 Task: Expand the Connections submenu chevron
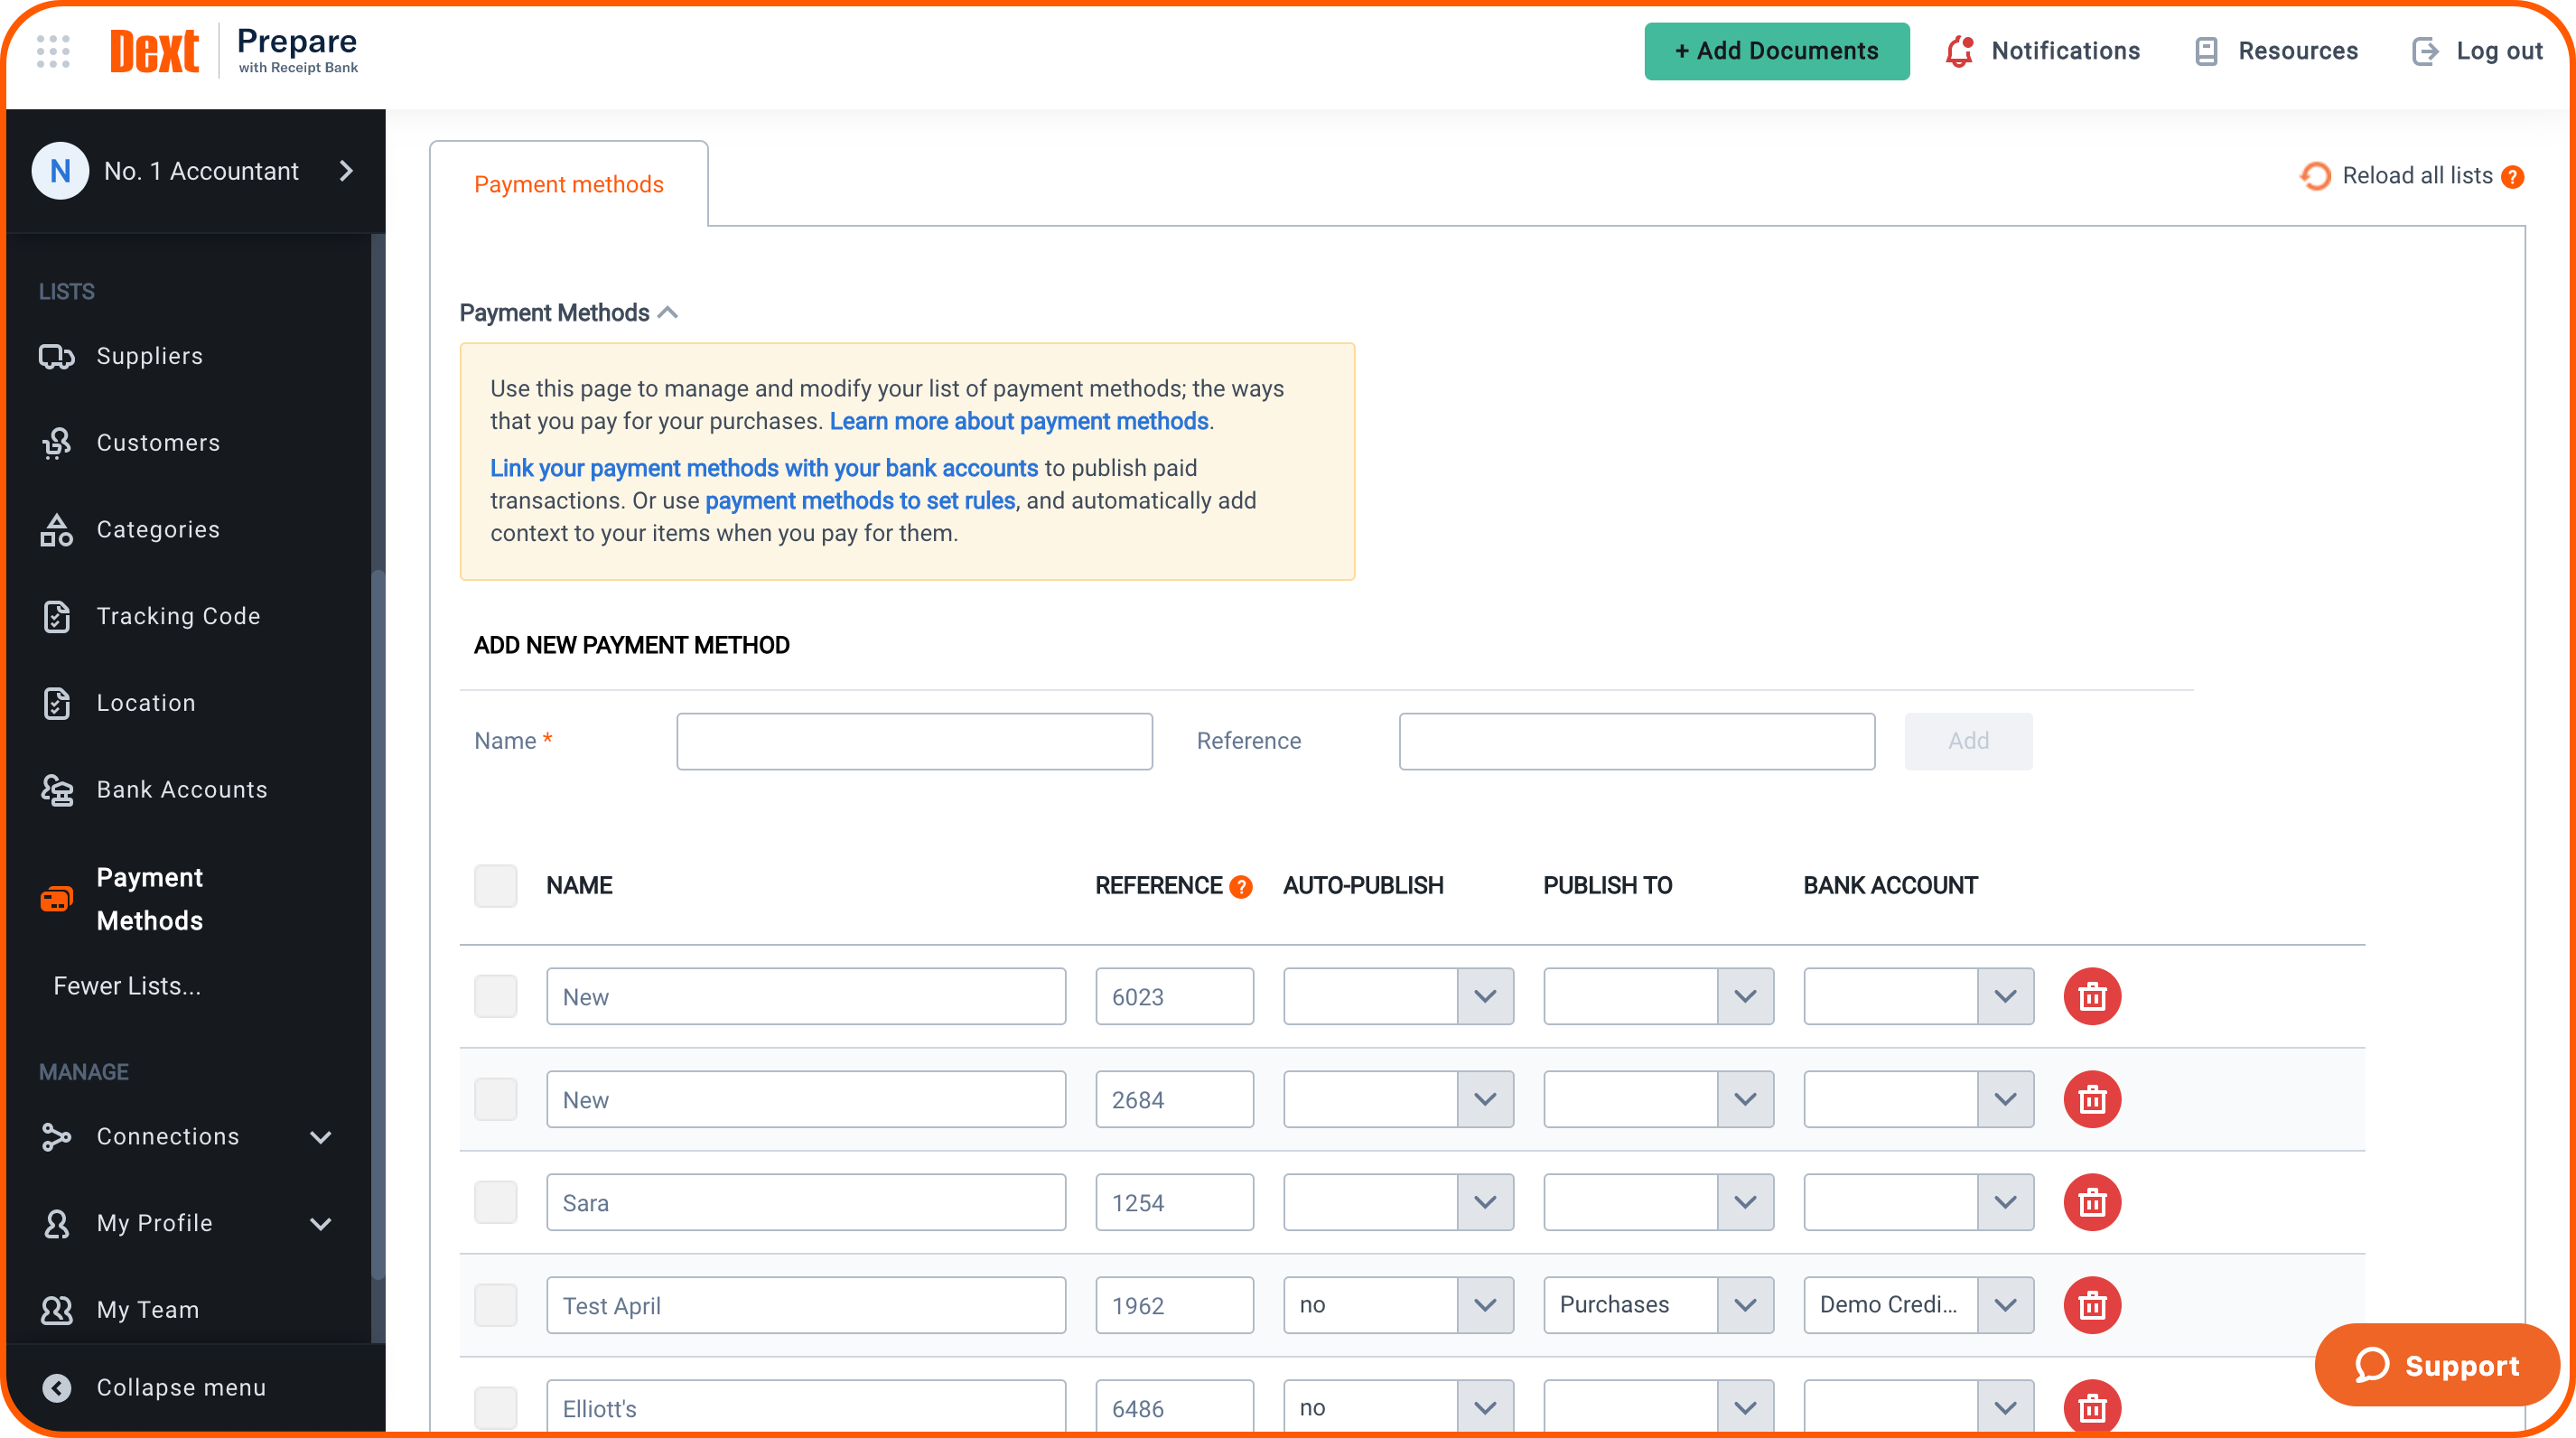click(320, 1137)
